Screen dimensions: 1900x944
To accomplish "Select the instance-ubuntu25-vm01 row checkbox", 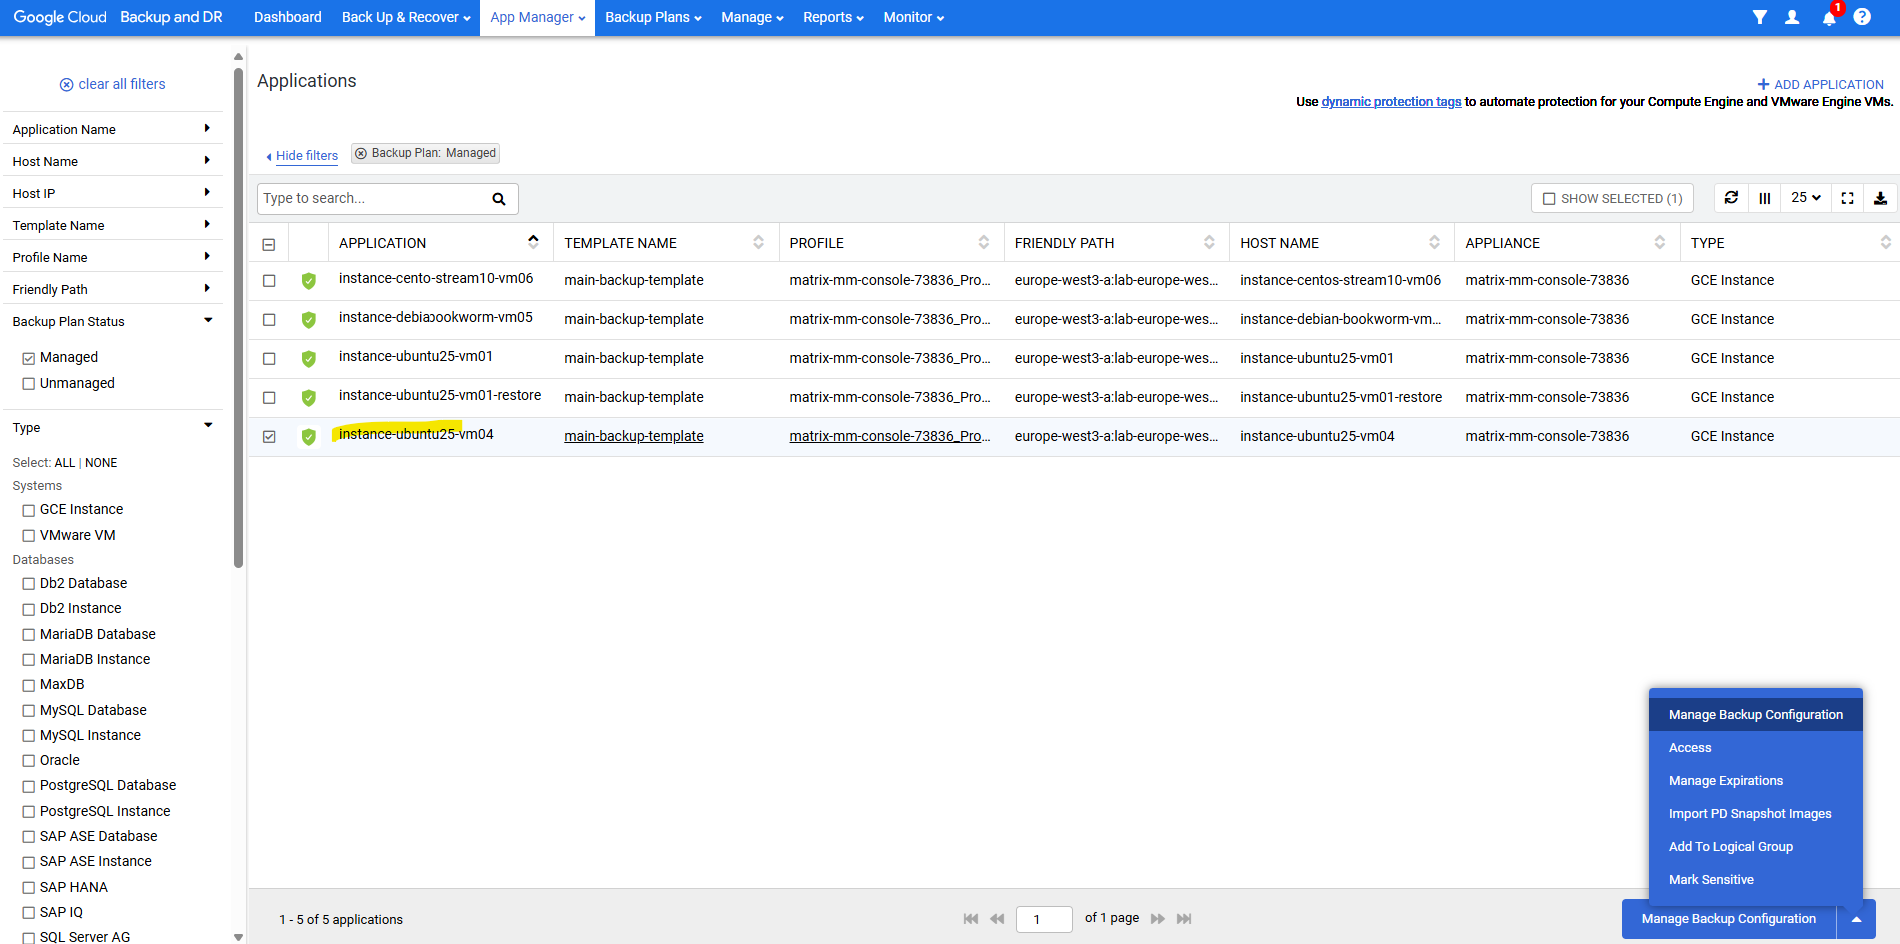I will (269, 358).
